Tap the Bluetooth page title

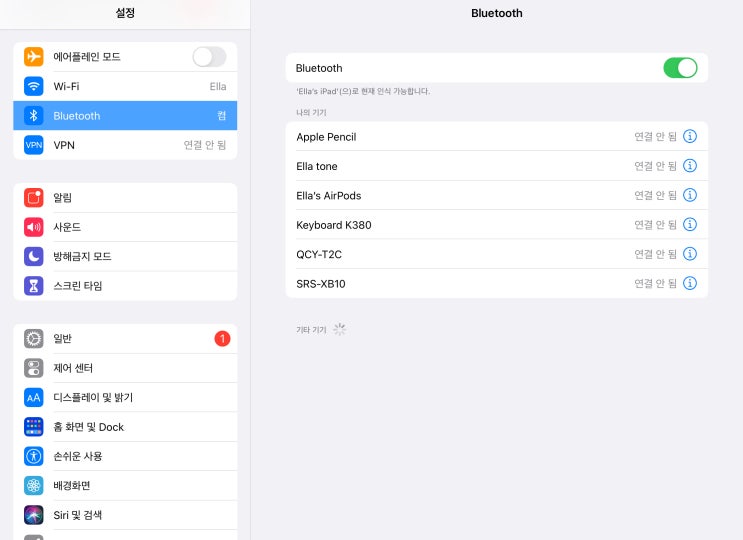click(x=497, y=13)
